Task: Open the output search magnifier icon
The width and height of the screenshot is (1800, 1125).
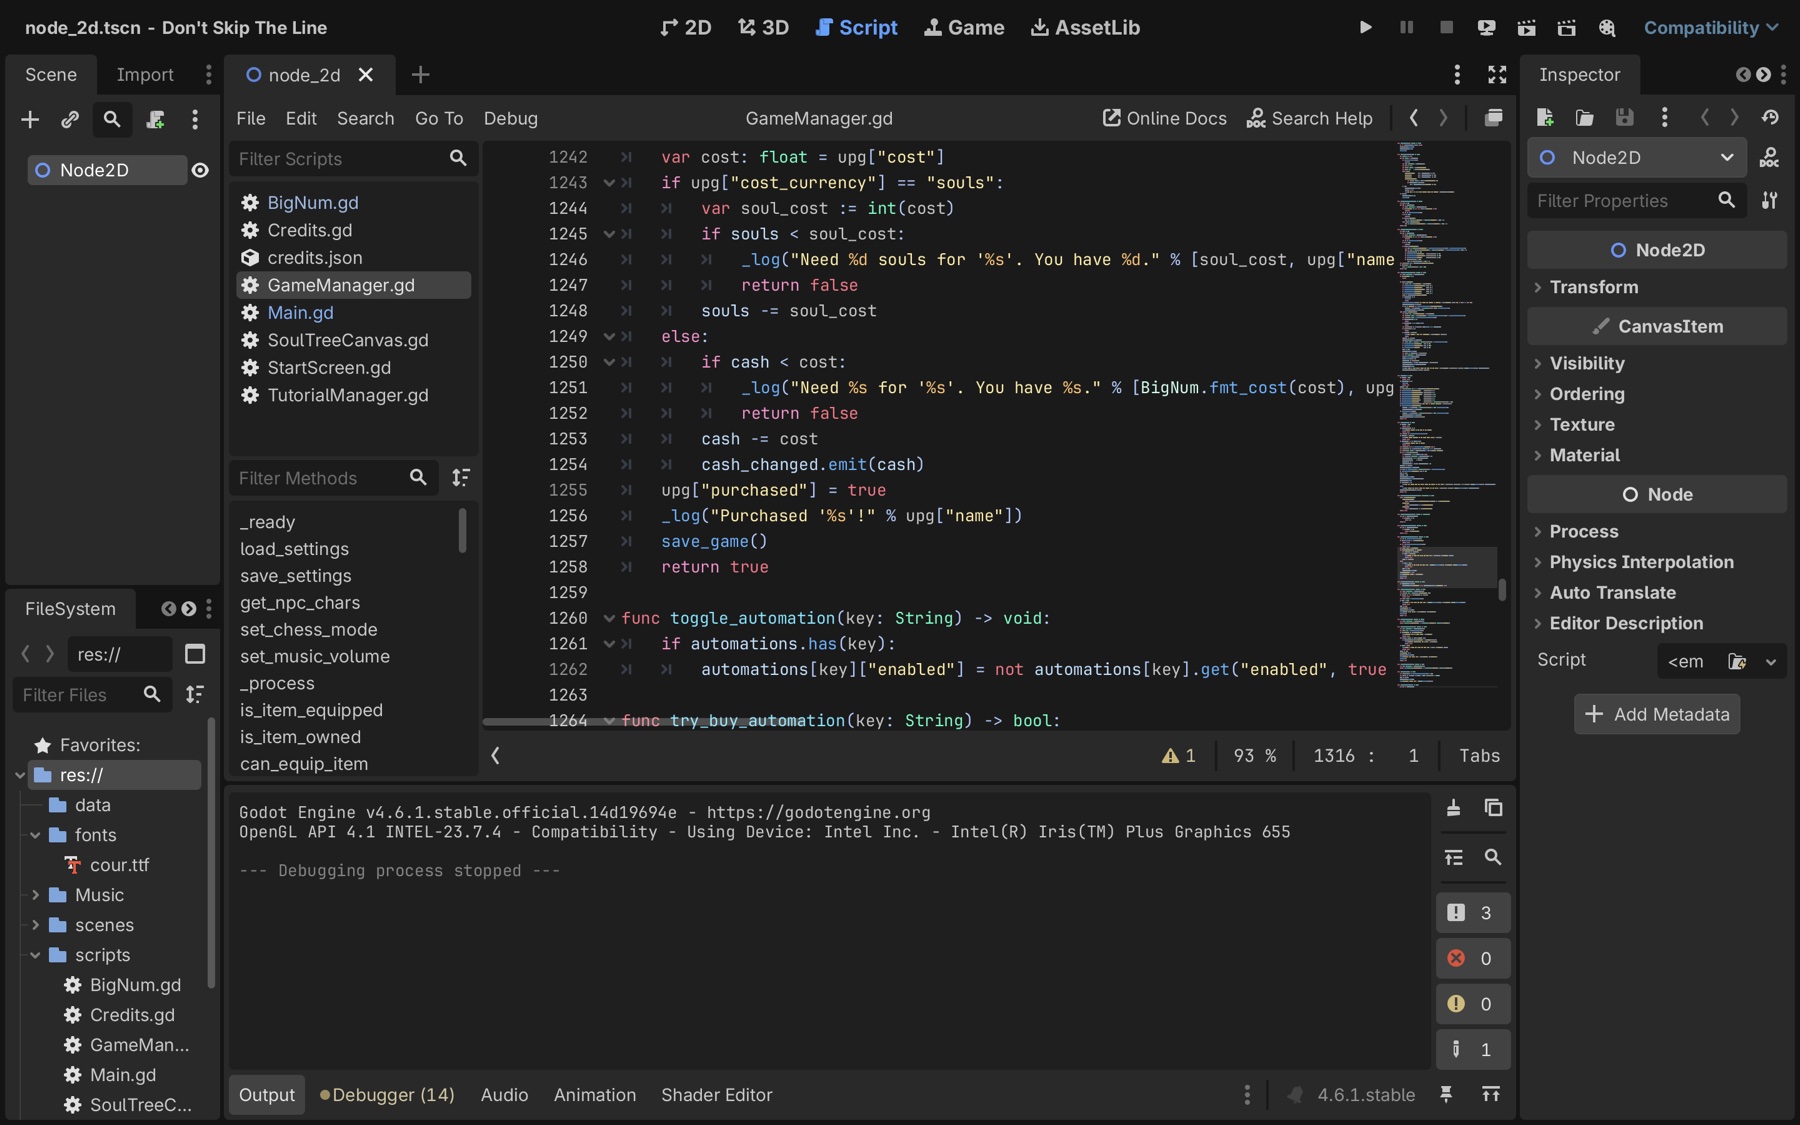Action: [1493, 857]
